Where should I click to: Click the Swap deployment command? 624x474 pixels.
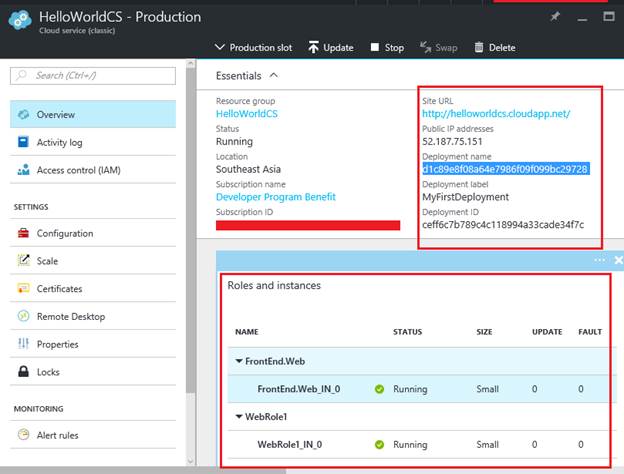pyautogui.click(x=439, y=48)
